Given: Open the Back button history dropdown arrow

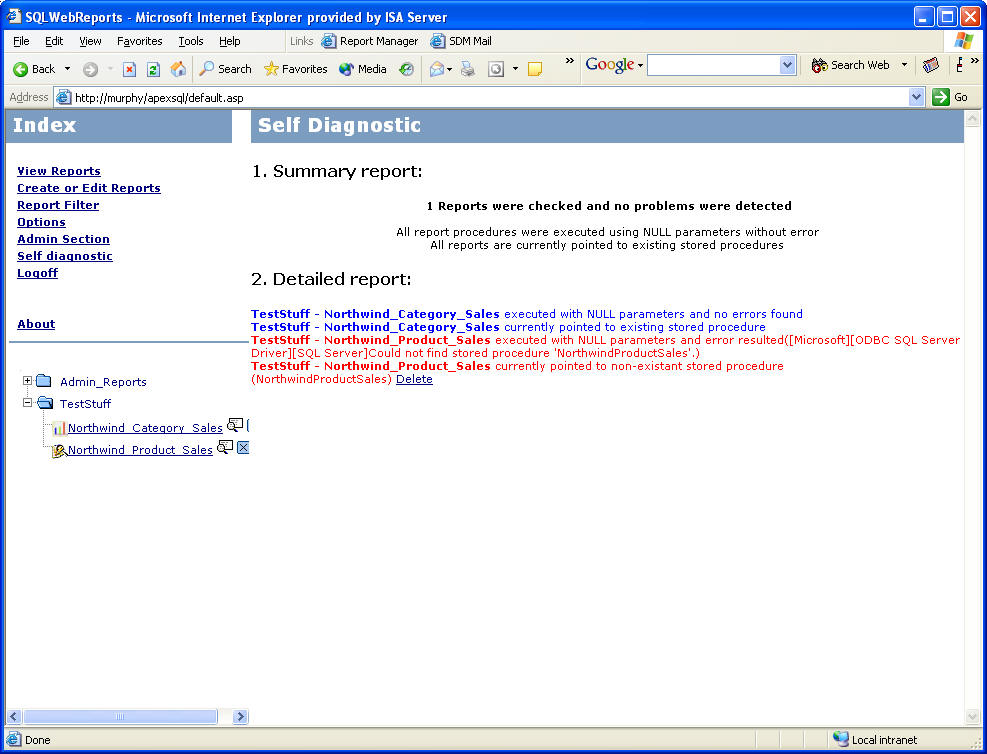Looking at the screenshot, I should [x=67, y=69].
